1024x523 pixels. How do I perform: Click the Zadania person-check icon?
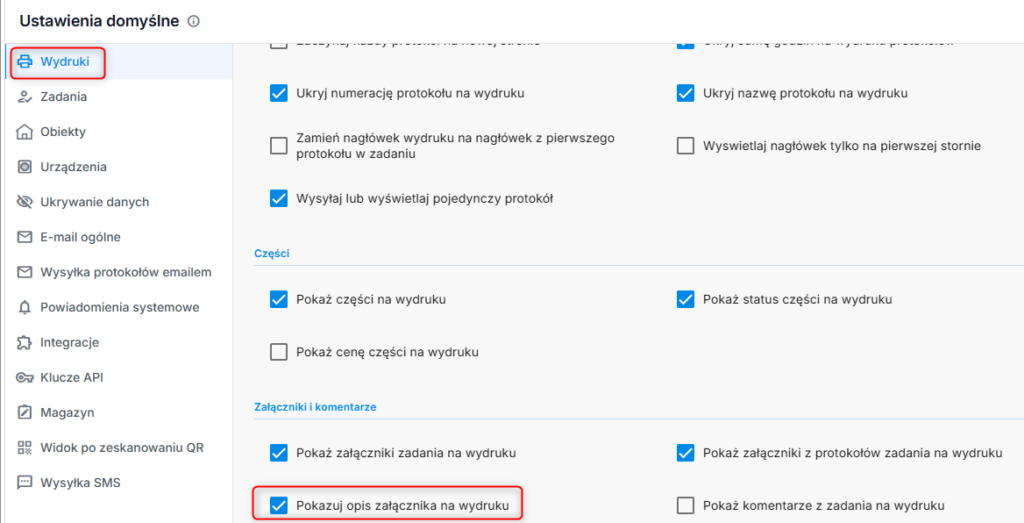(25, 97)
